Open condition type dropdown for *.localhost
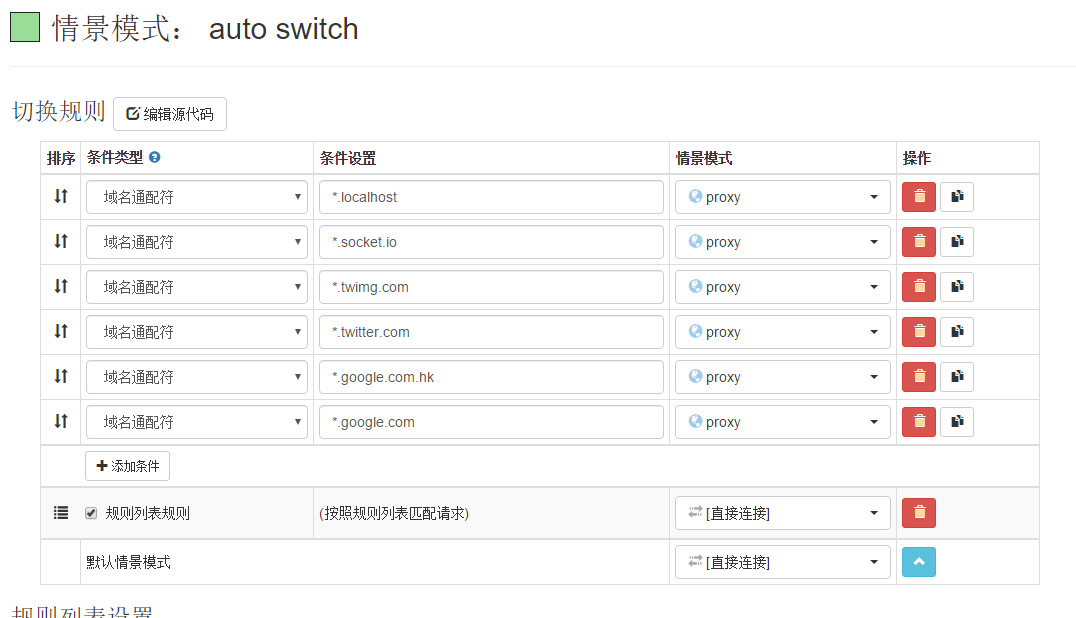Image resolution: width=1076 pixels, height=618 pixels. pyautogui.click(x=197, y=197)
